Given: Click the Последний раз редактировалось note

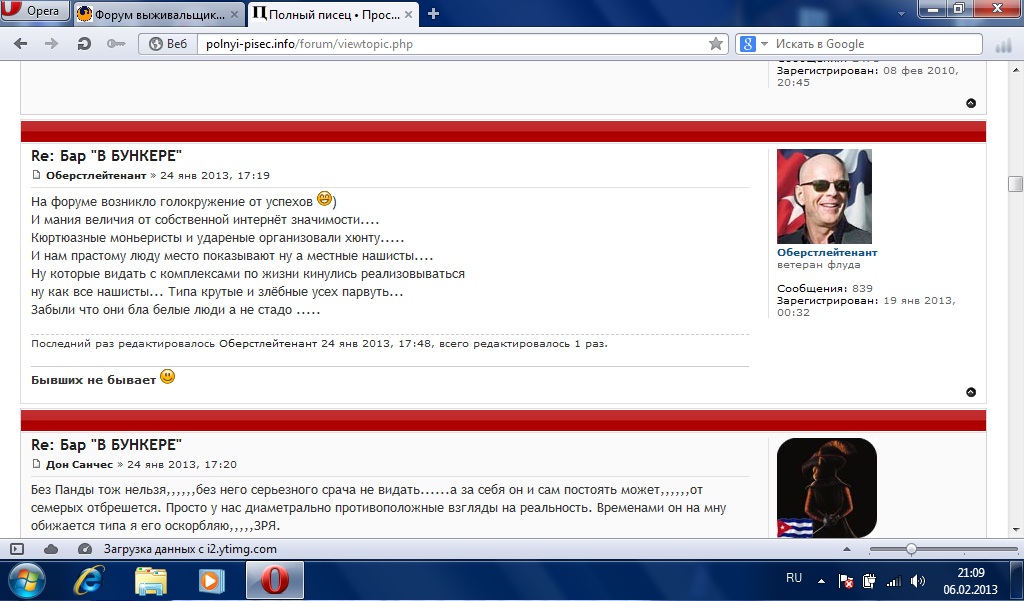Looking at the screenshot, I should pos(319,344).
